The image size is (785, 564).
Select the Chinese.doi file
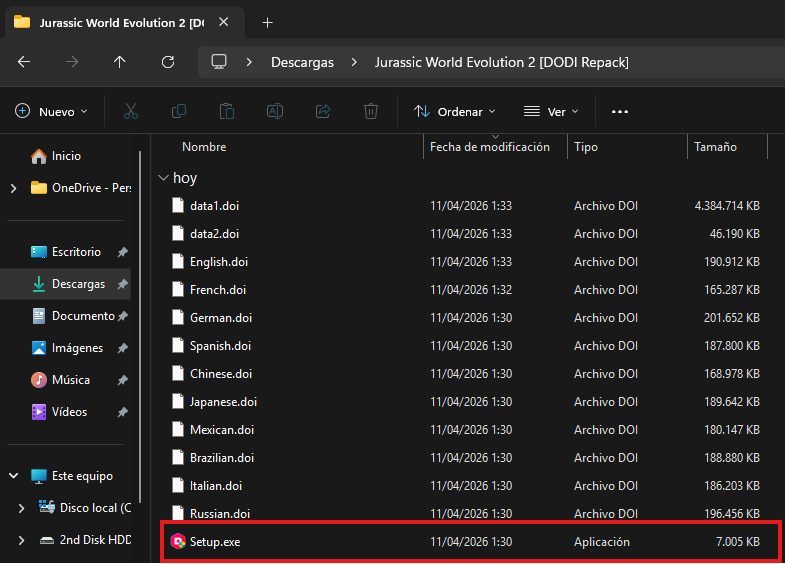click(x=221, y=374)
